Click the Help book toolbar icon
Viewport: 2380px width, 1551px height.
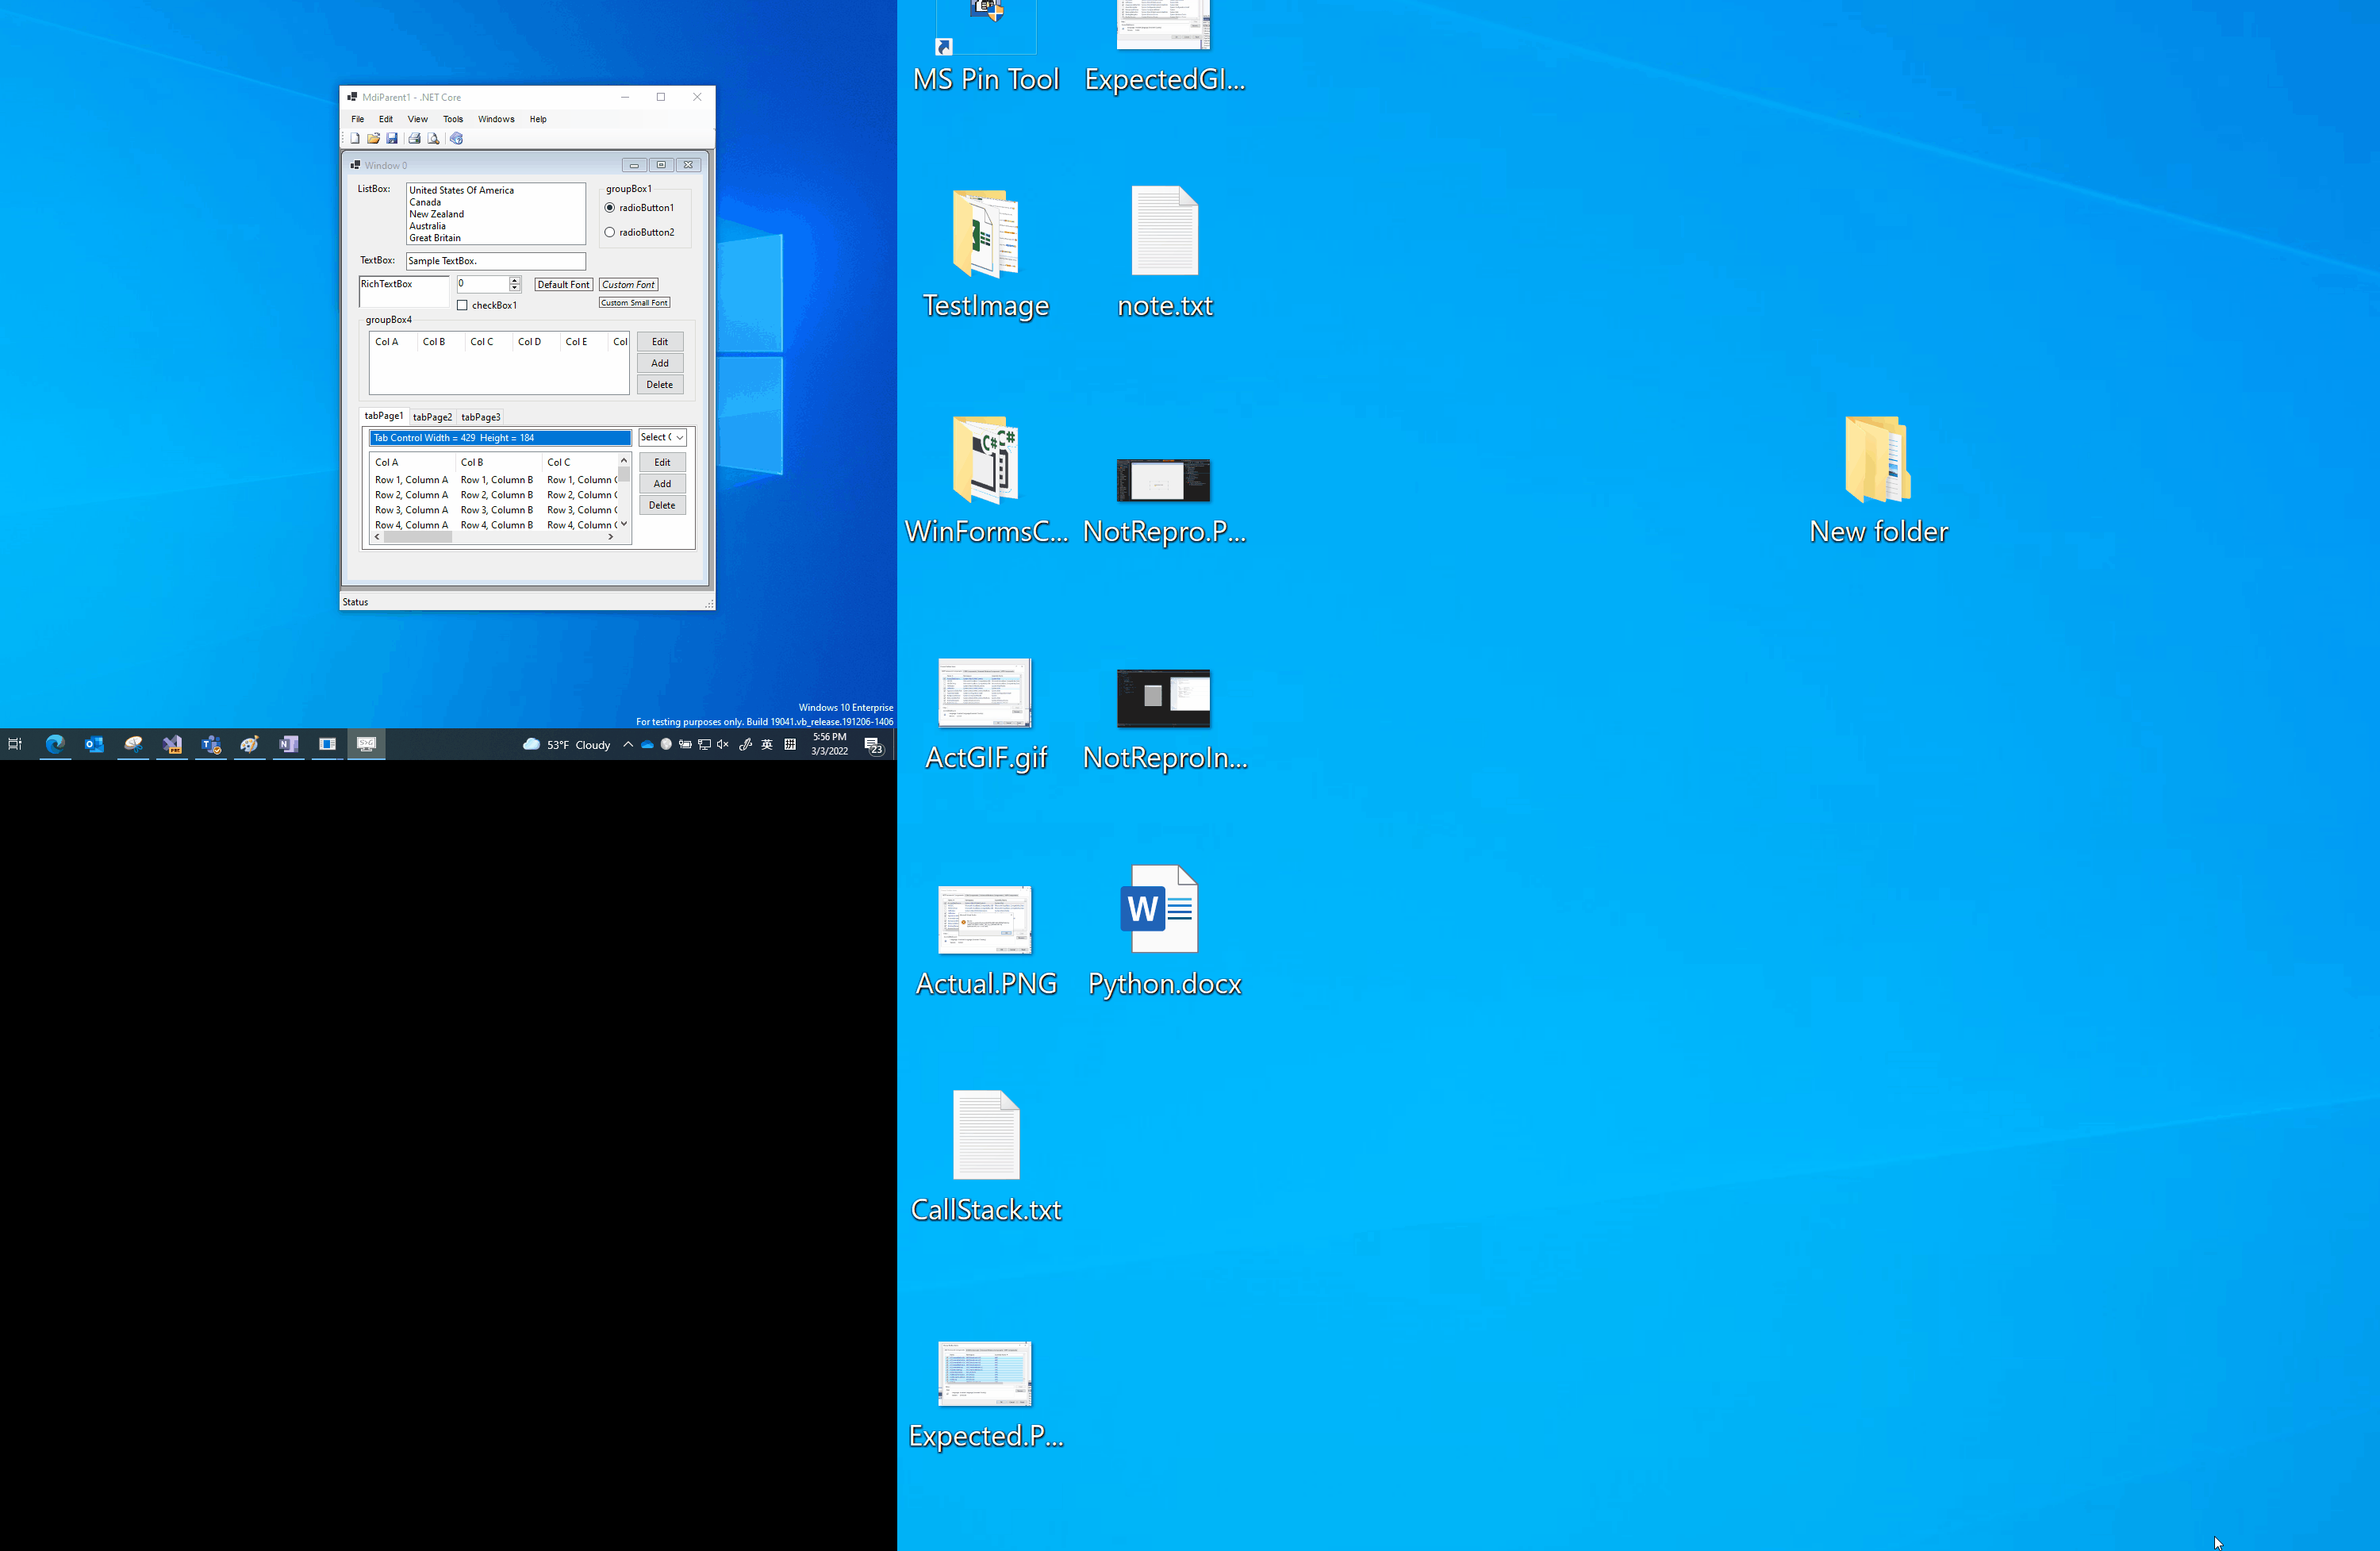pos(456,139)
